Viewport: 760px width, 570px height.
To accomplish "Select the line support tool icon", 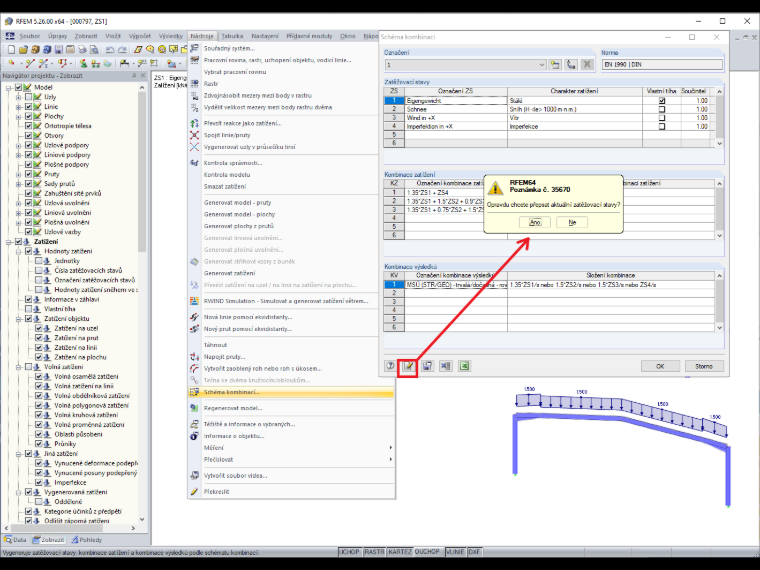I will tap(95, 63).
